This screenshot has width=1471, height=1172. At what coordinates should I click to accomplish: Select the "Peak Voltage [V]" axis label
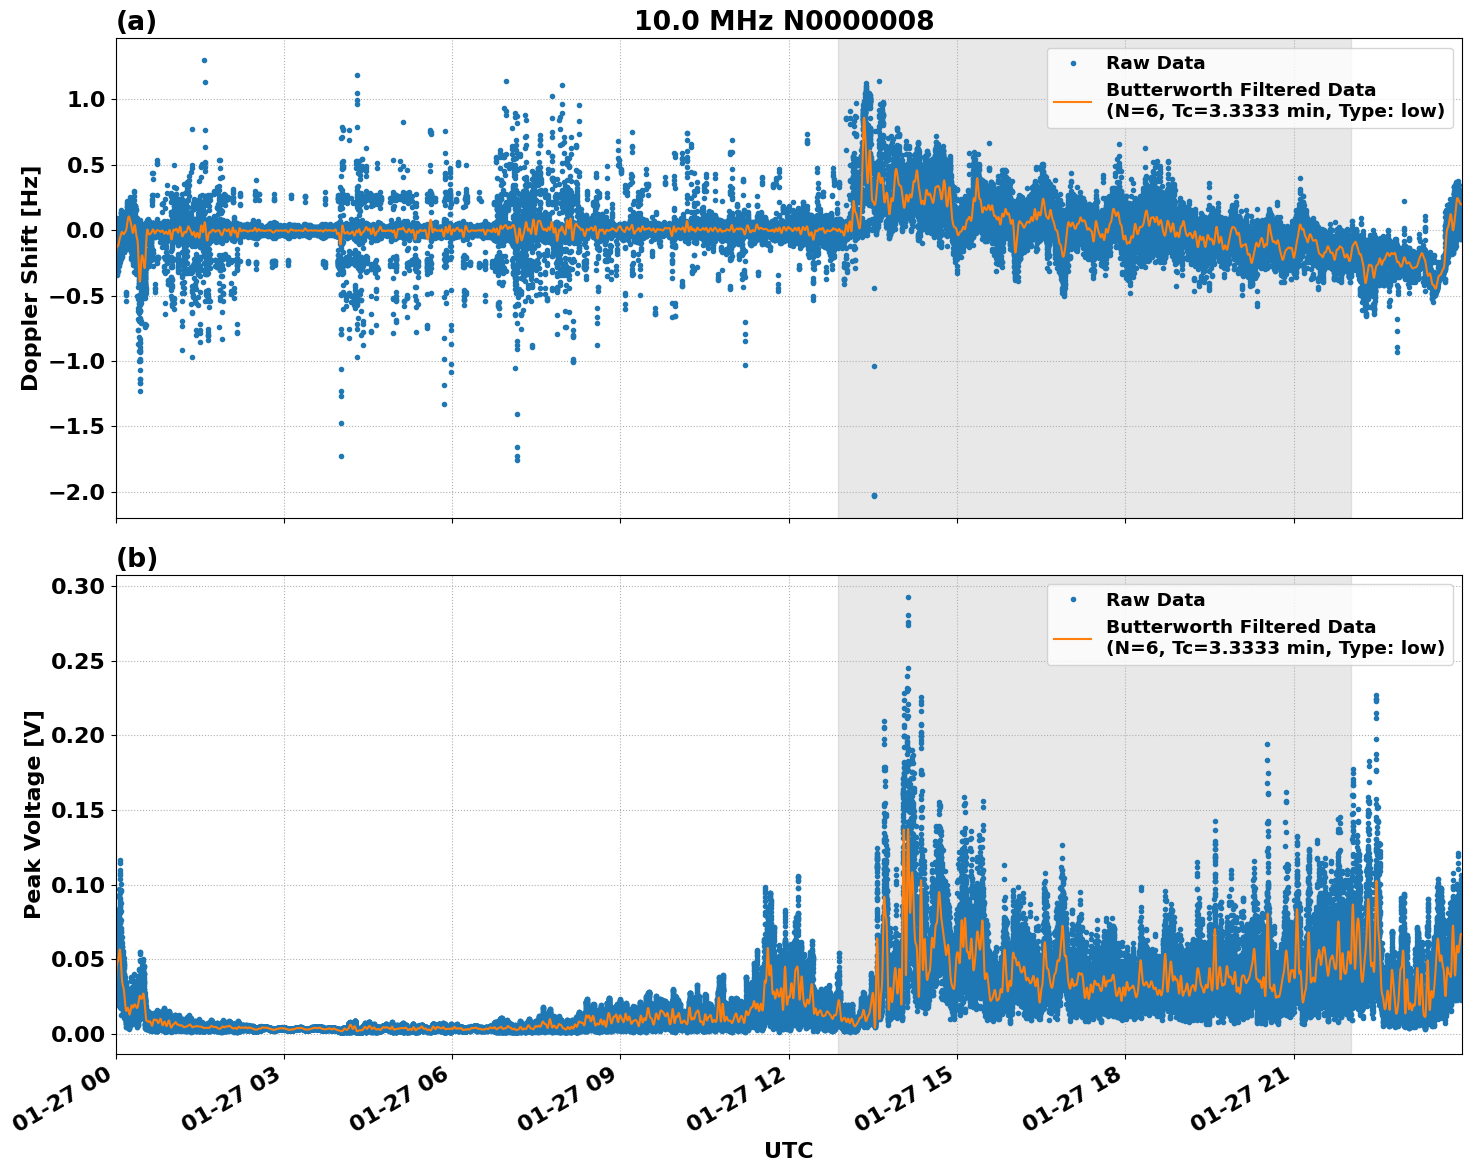[33, 814]
